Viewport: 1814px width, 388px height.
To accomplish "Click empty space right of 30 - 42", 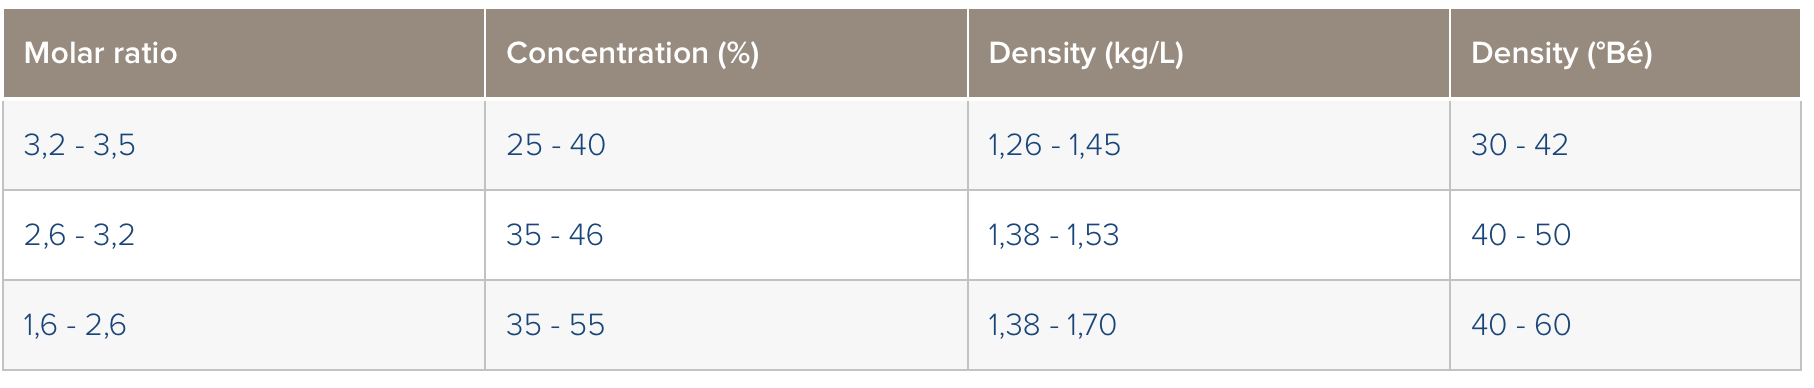I will click(1685, 145).
